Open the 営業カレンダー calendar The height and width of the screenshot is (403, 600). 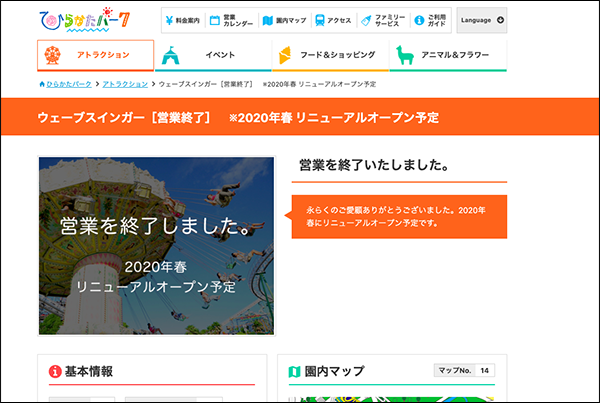point(228,20)
